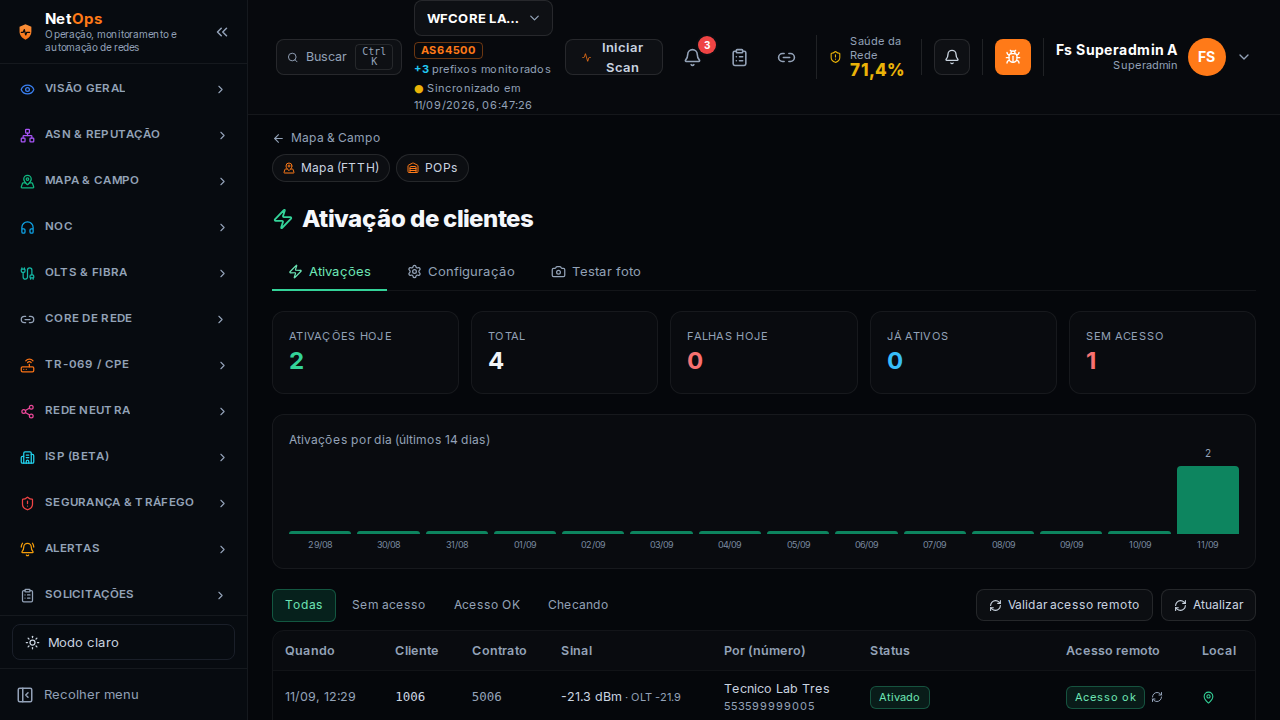
Task: Filter activations by Acesso OK
Action: (487, 605)
